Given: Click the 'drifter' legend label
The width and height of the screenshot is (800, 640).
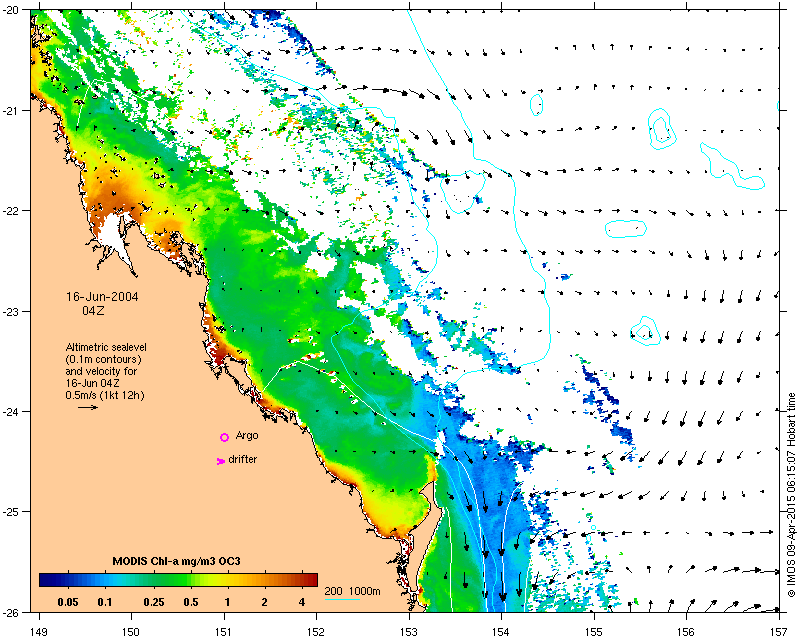Looking at the screenshot, I should 242,459.
